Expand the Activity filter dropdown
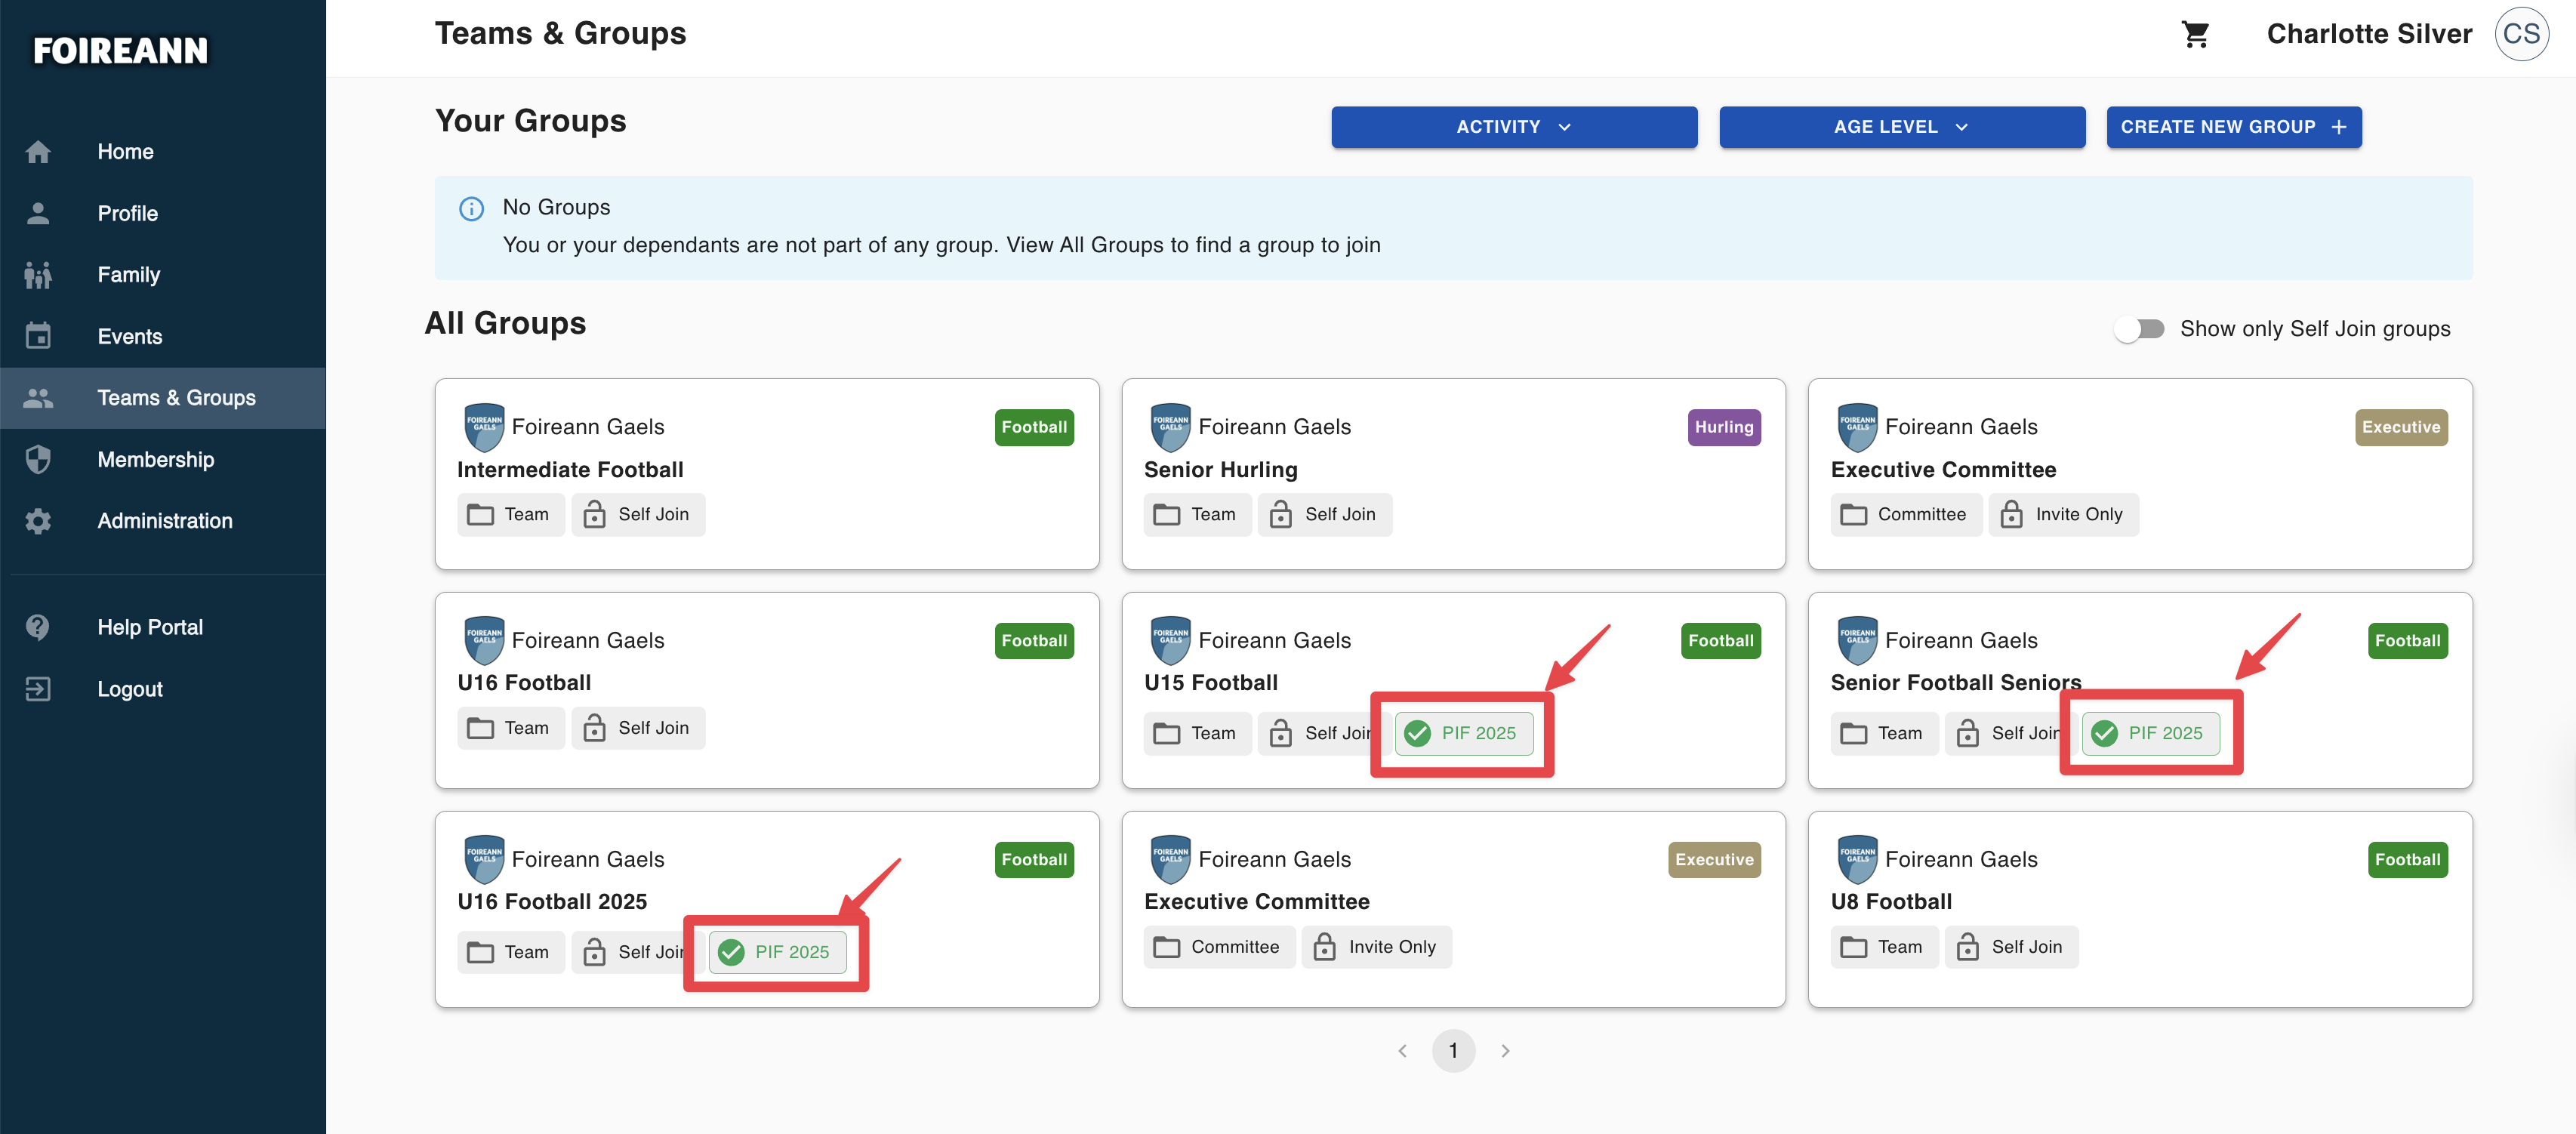Viewport: 2576px width, 1134px height. pos(1513,127)
